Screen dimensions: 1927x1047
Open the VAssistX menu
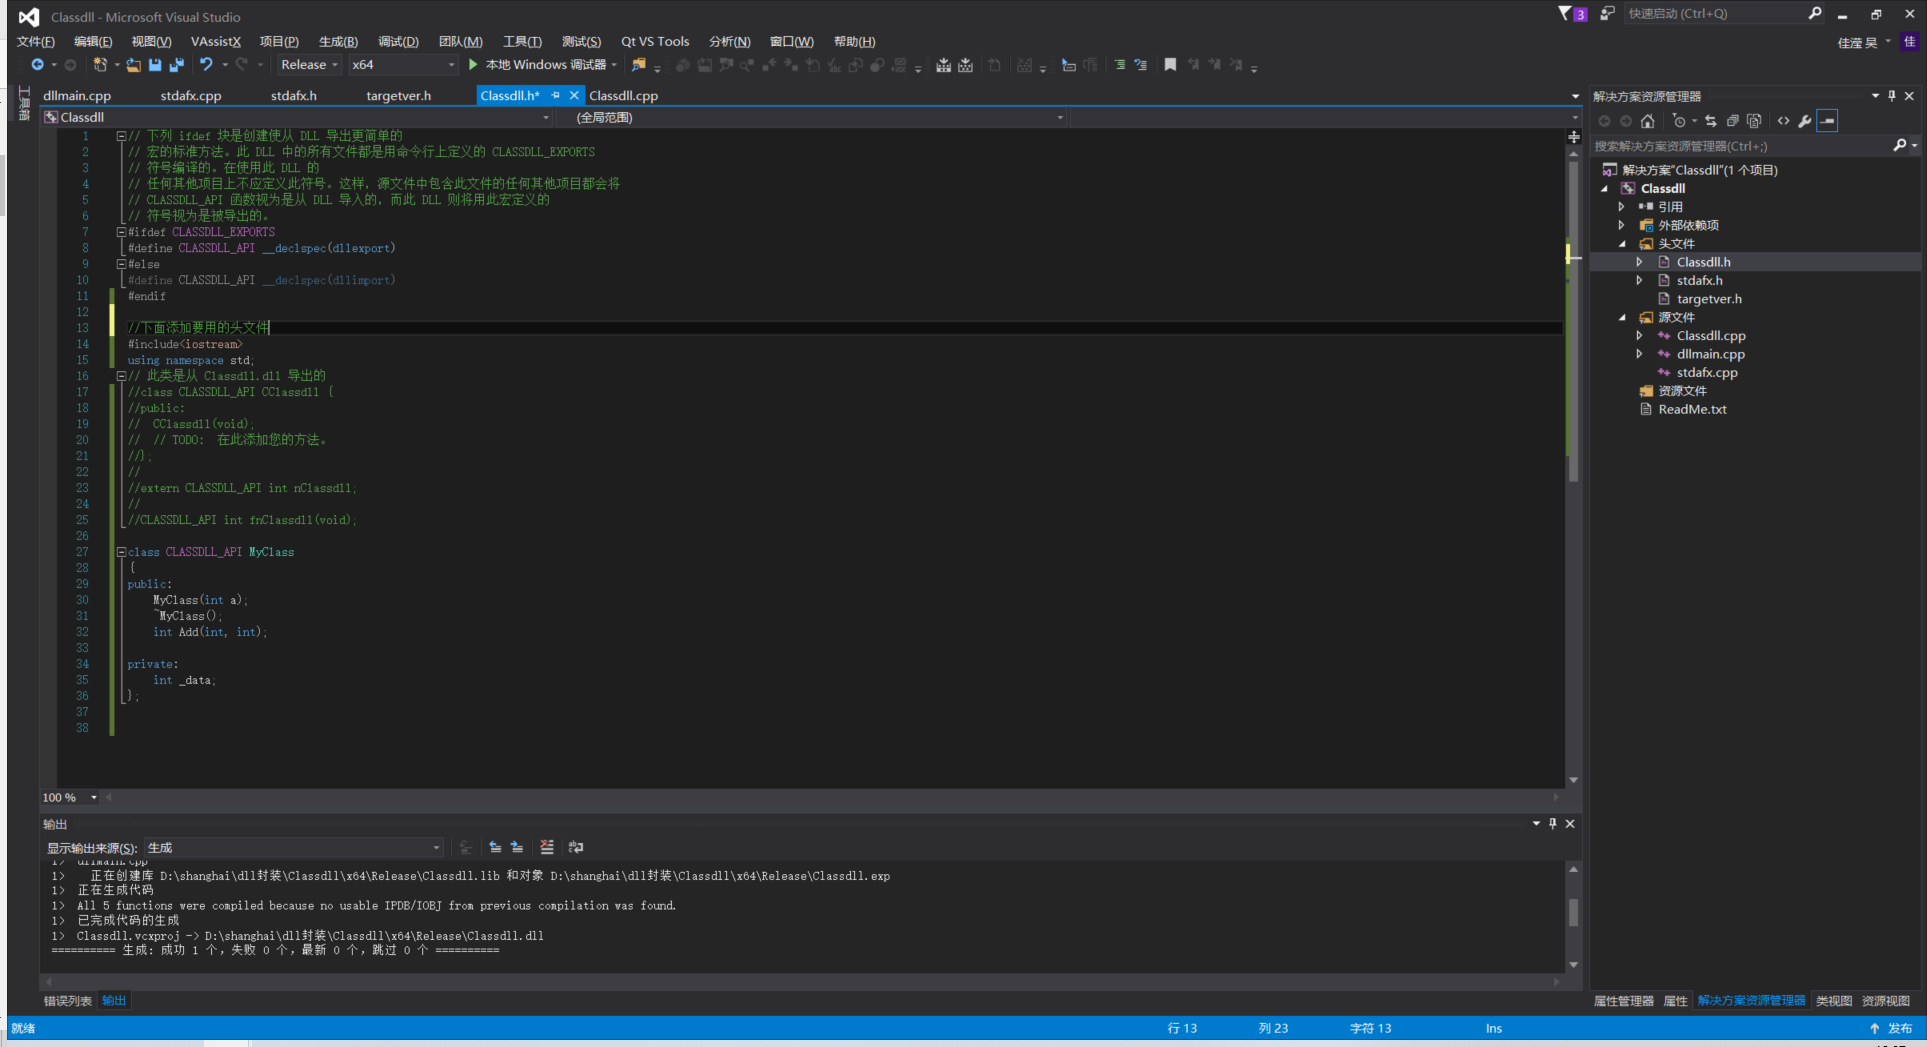coord(216,42)
